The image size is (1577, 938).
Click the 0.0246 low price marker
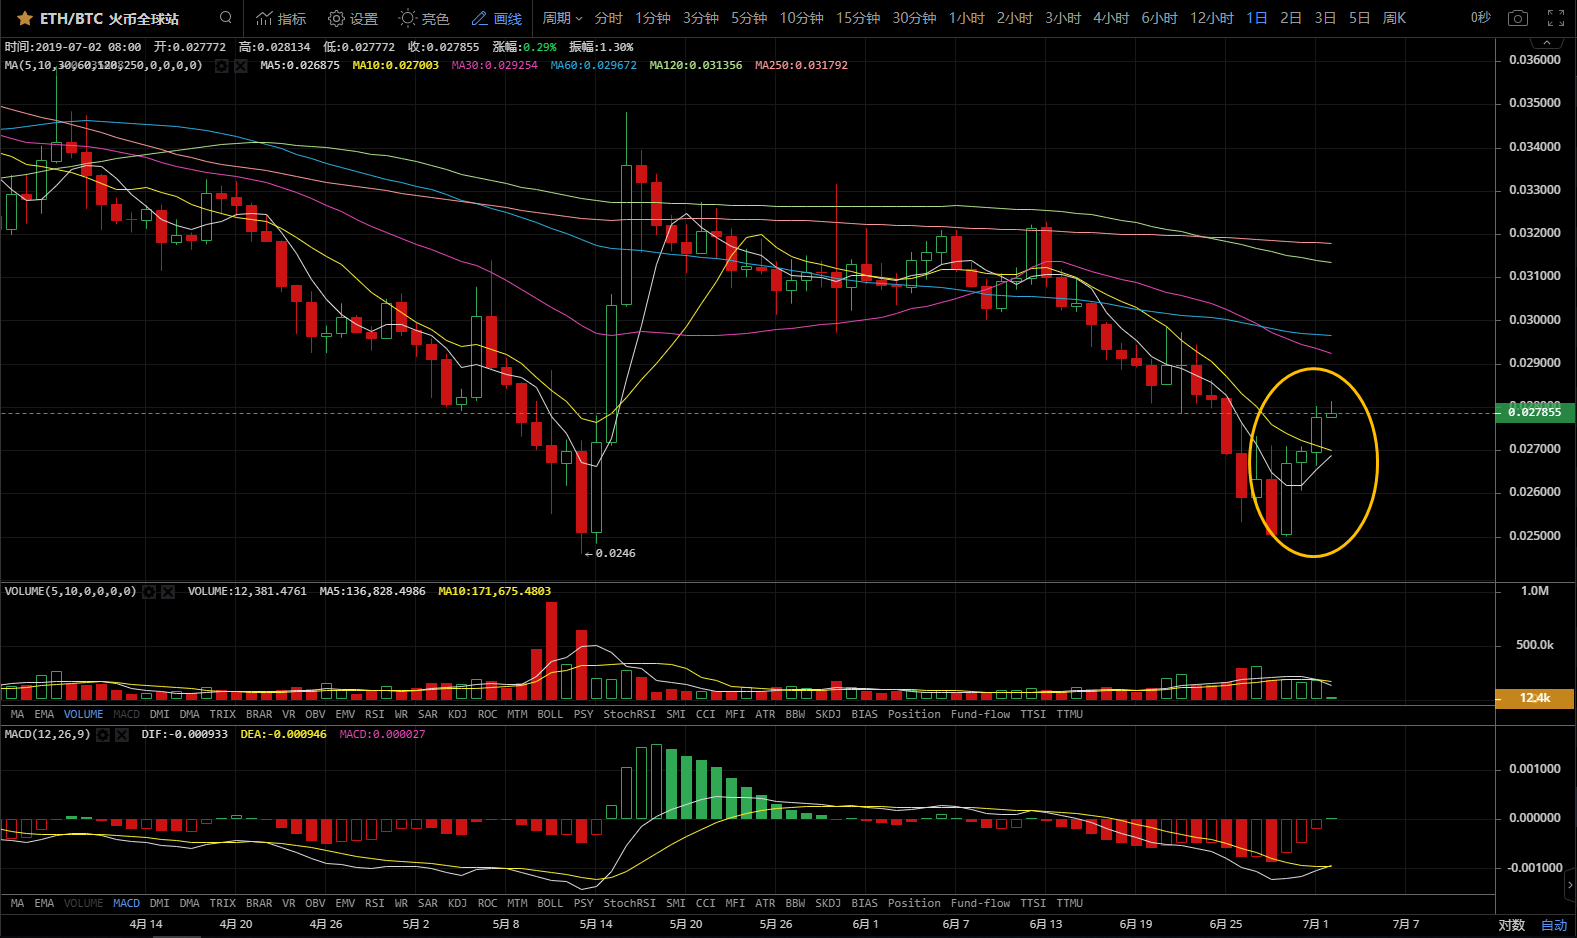pos(610,553)
